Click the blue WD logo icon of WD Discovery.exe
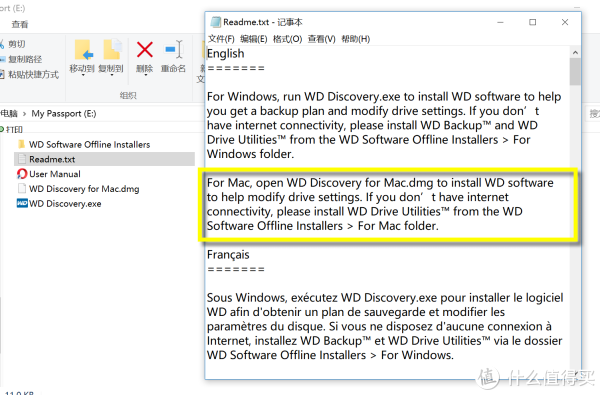600x395 pixels. point(22,203)
